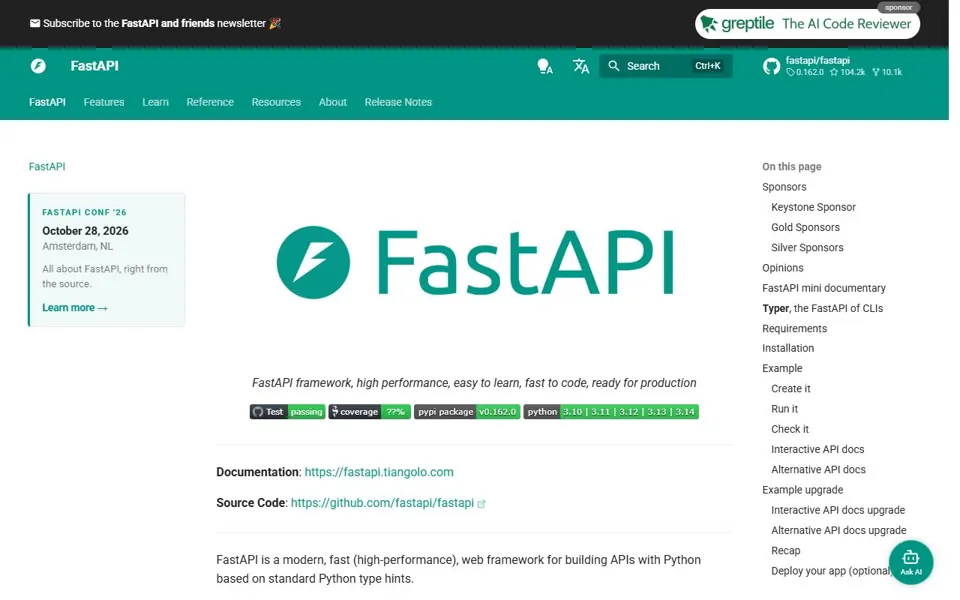Screen dimensions: 960x600
Task: Click the Test passing badge
Action: coord(287,411)
